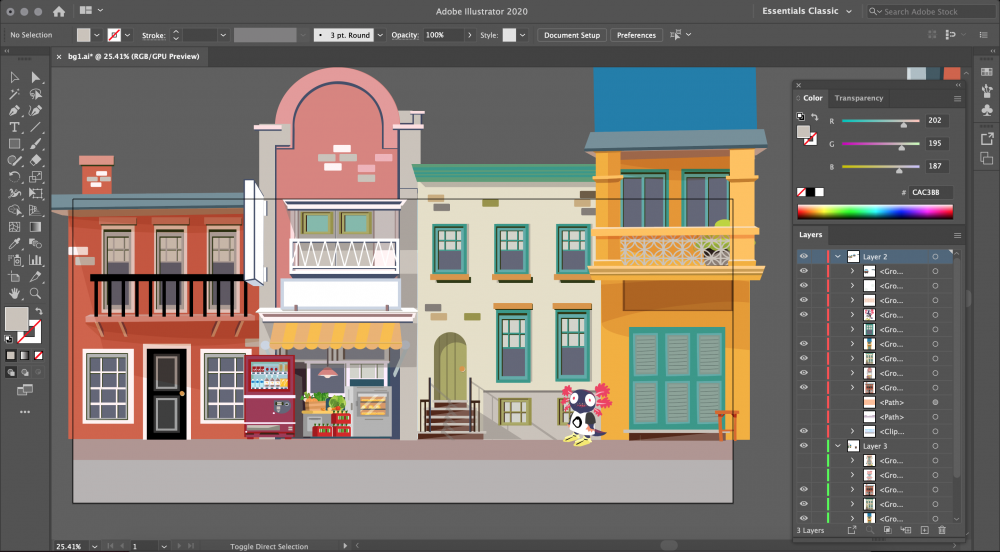Reset to default fill and stroke
Image resolution: width=1000 pixels, height=552 pixels.
pyautogui.click(x=8, y=339)
